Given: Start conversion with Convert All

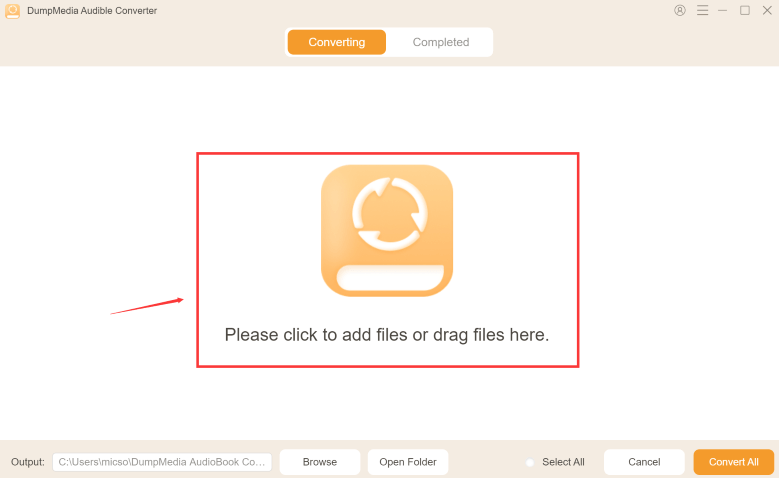Looking at the screenshot, I should click(733, 462).
